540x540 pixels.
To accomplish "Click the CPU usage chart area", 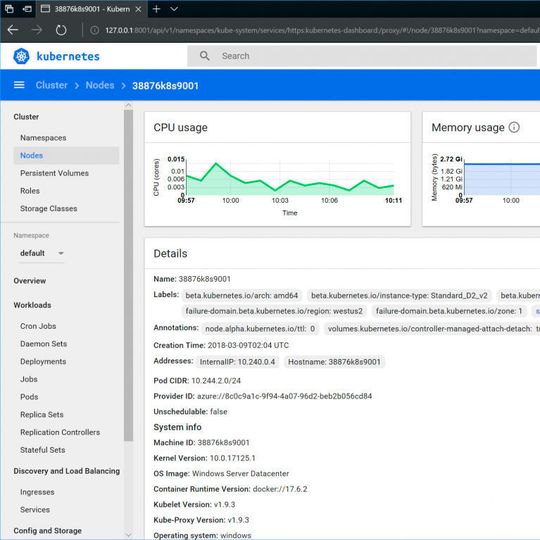I will 290,178.
